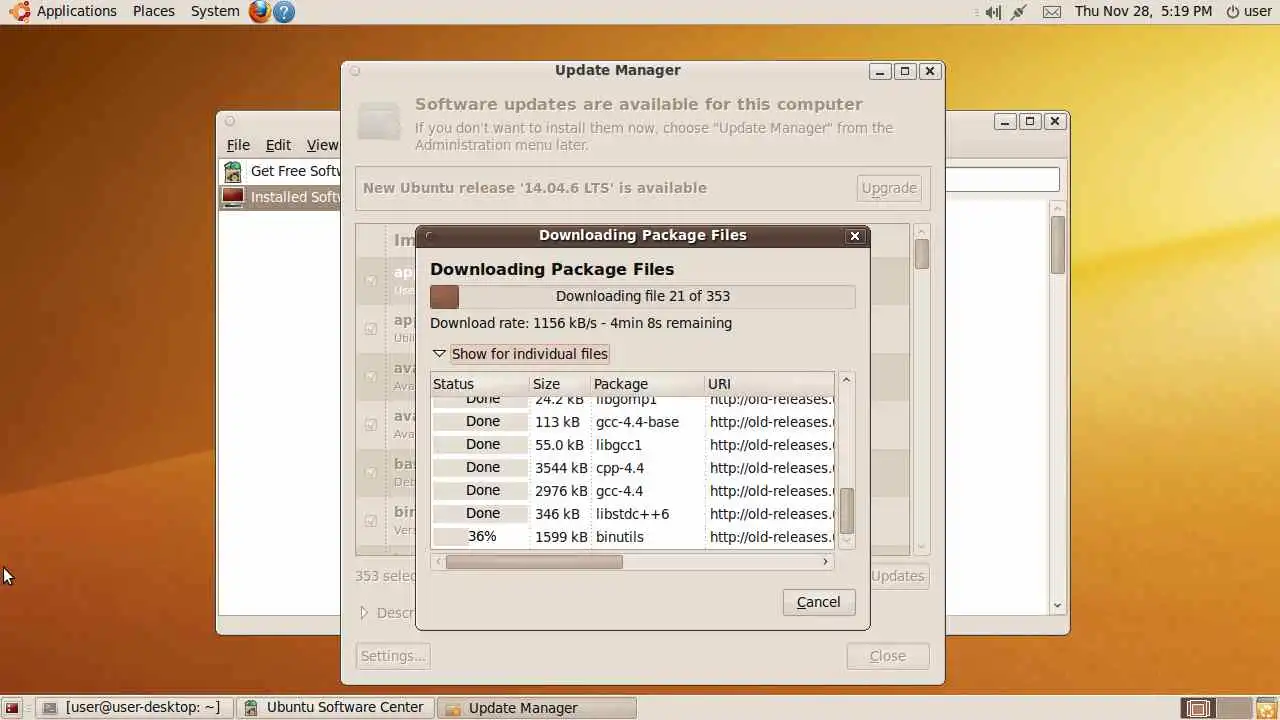
Task: Click the Update Manager list scrollbar thumb
Action: [x=921, y=253]
